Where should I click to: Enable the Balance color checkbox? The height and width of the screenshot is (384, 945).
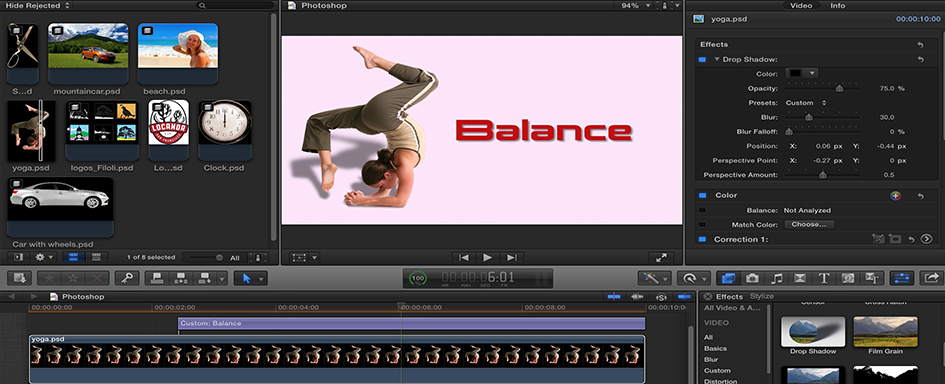[702, 210]
